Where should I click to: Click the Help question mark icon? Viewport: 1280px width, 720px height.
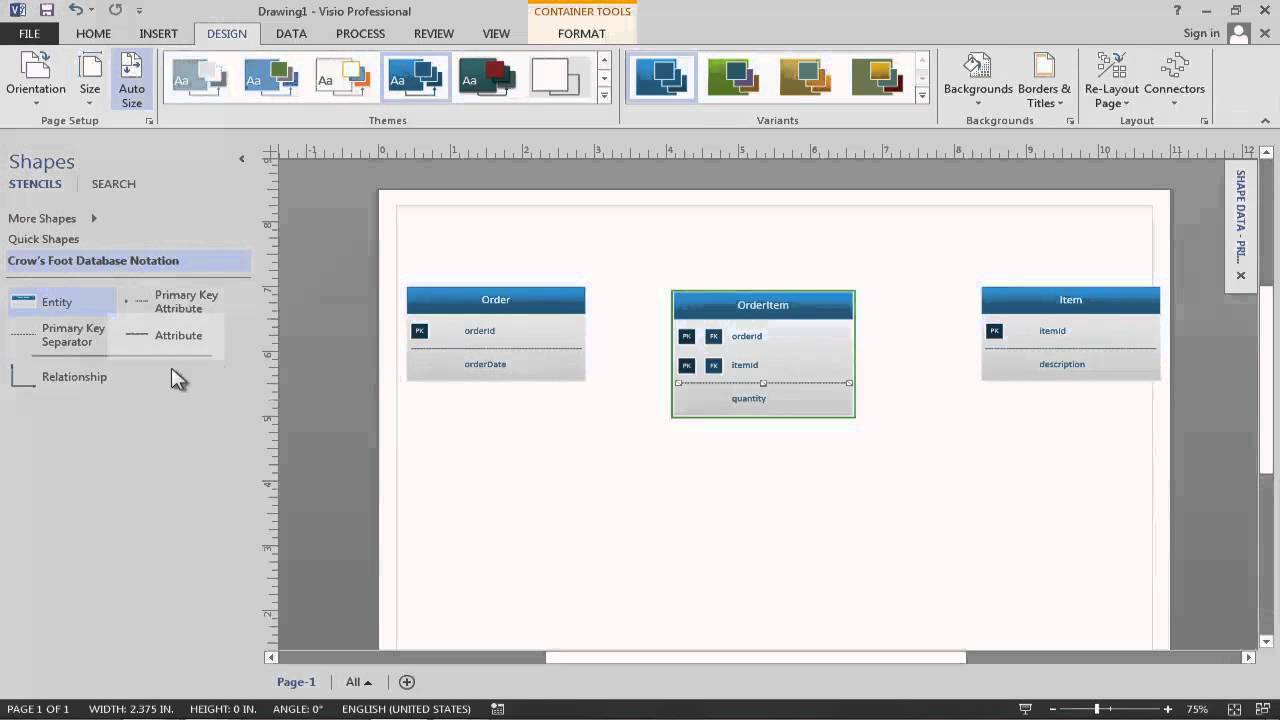(x=1177, y=10)
